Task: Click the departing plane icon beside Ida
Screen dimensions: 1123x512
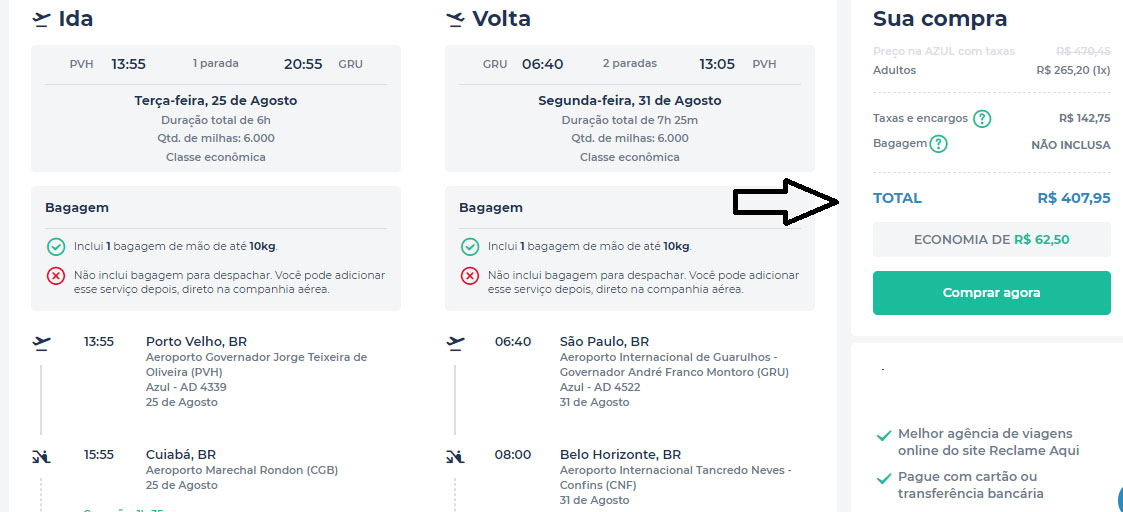Action: click(x=41, y=19)
